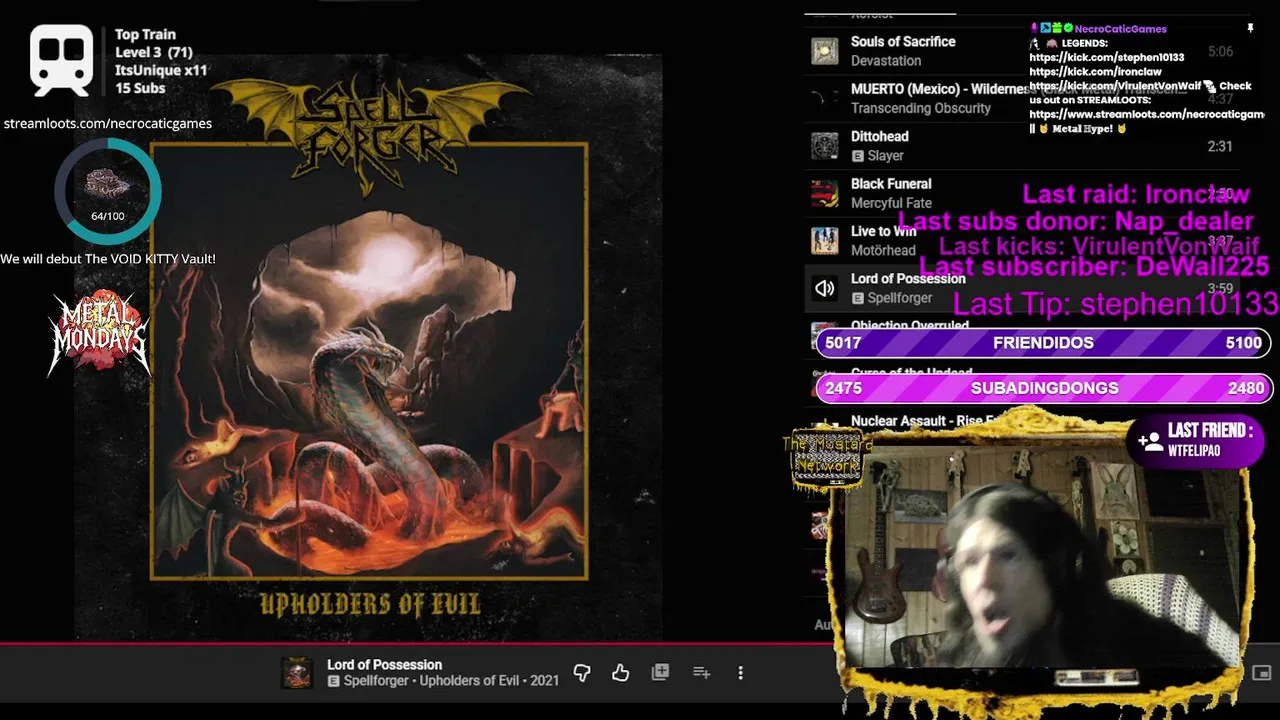Click the Metal Mondays logo
Viewport: 1280px width, 720px height.
click(99, 333)
